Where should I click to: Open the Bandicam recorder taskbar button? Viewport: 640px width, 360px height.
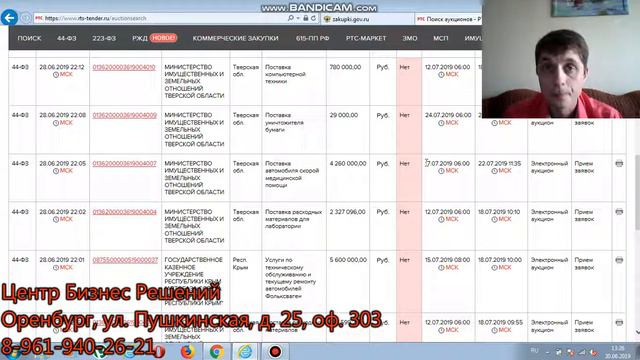click(275, 351)
